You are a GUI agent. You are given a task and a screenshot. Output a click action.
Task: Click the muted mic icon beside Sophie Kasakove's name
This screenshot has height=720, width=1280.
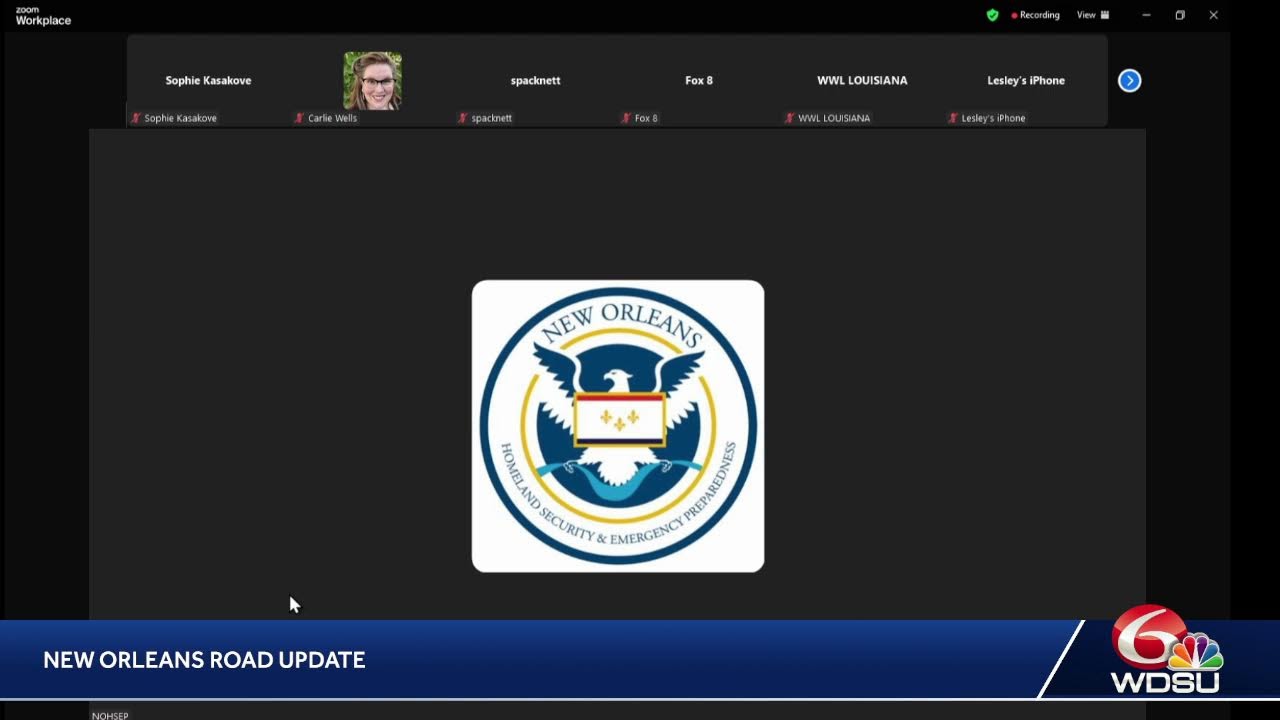click(x=136, y=118)
